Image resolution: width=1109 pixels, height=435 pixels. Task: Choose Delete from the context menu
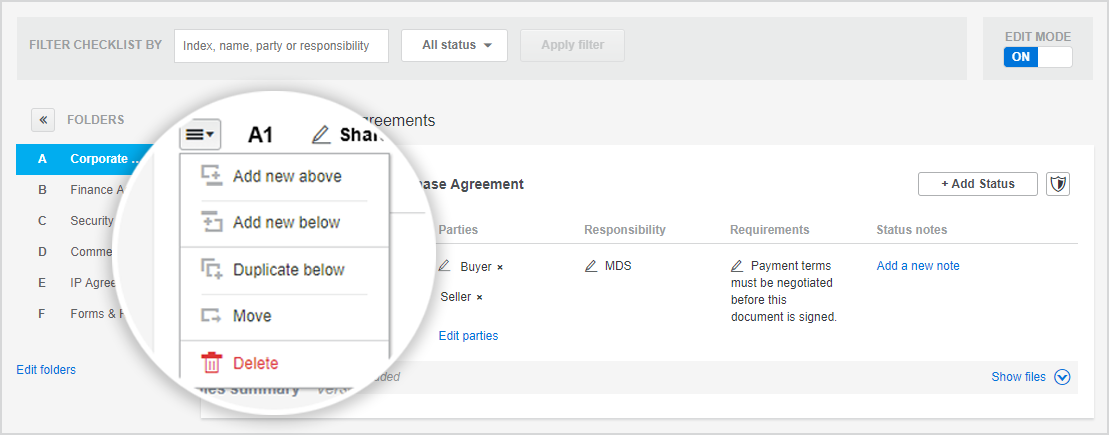pos(255,363)
